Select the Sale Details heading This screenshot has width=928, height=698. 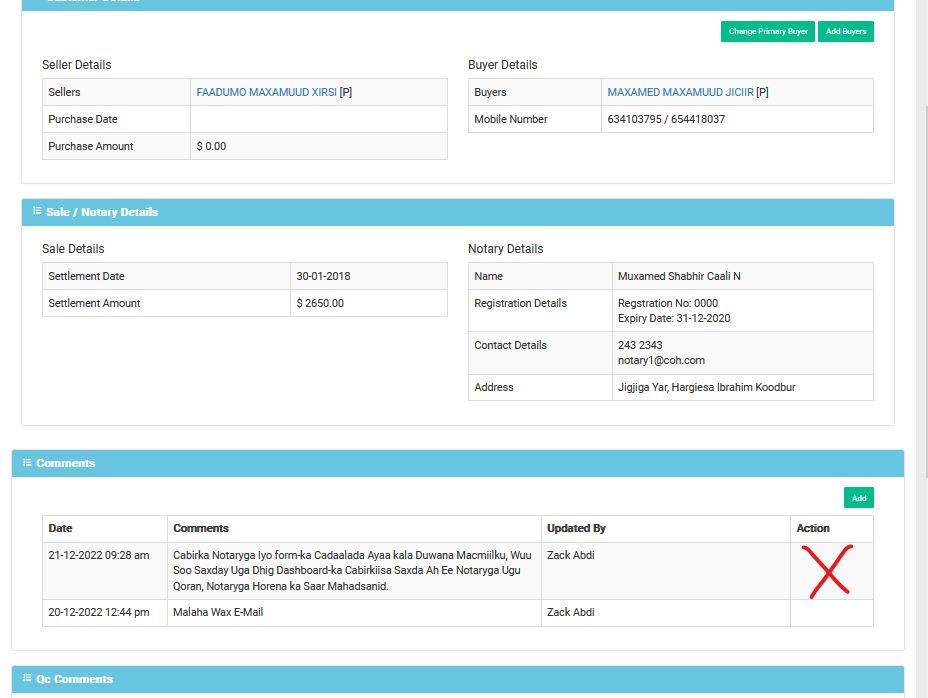[x=73, y=249]
